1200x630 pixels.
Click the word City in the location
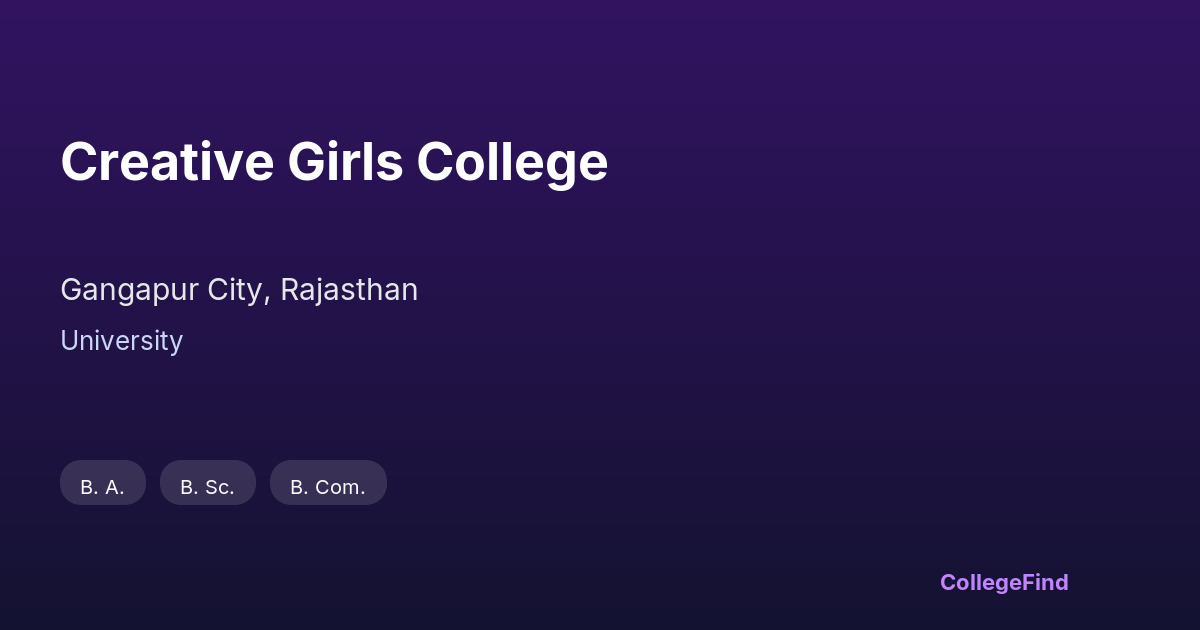point(238,290)
